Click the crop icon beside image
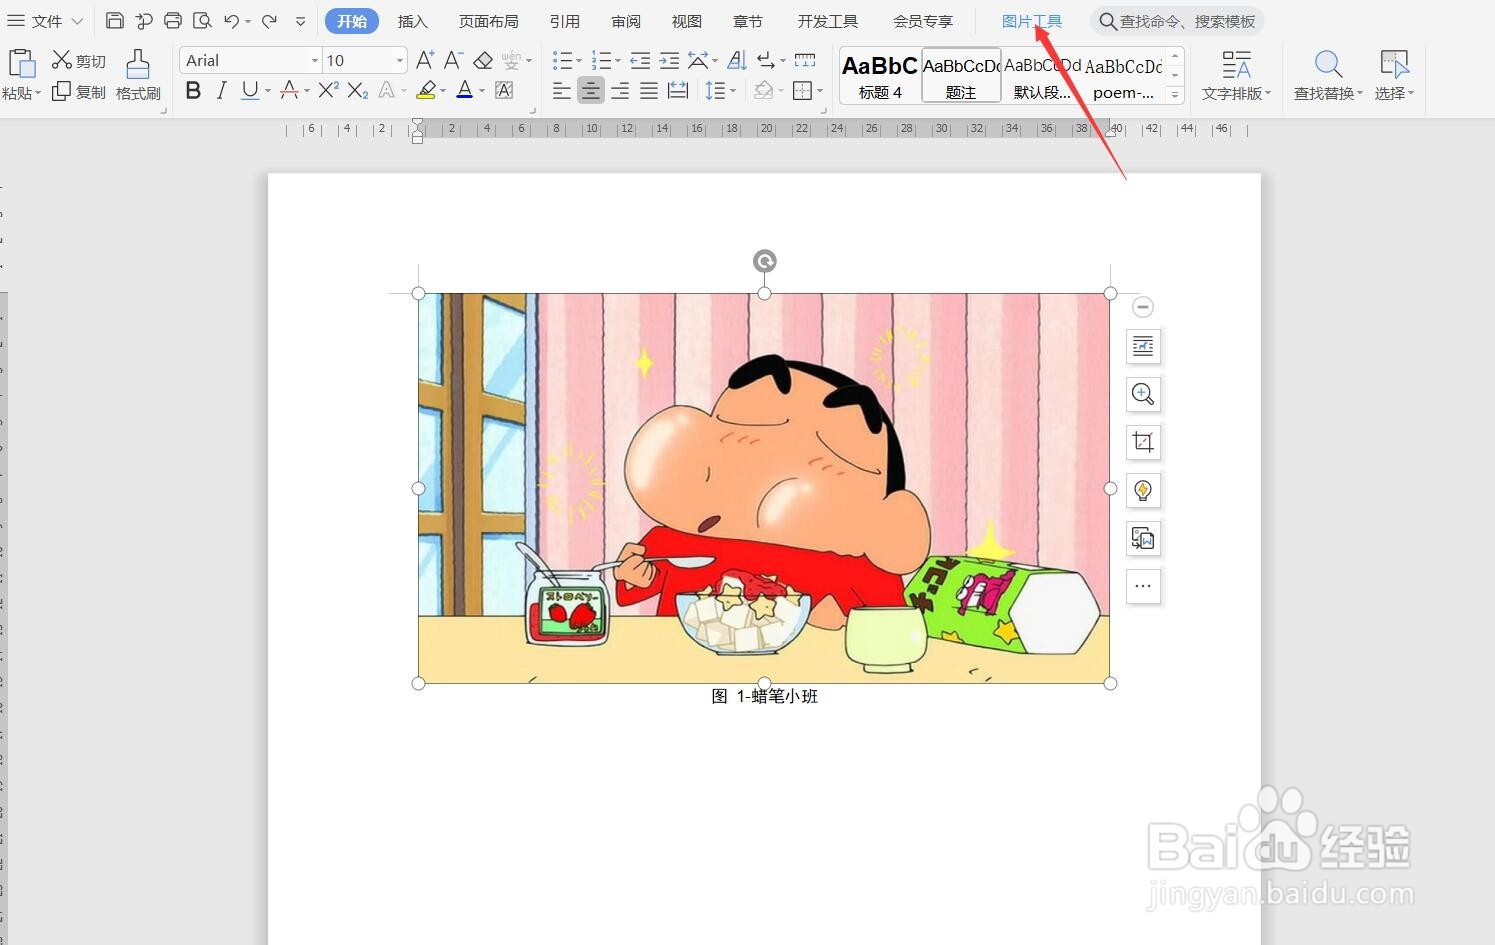 (1143, 442)
